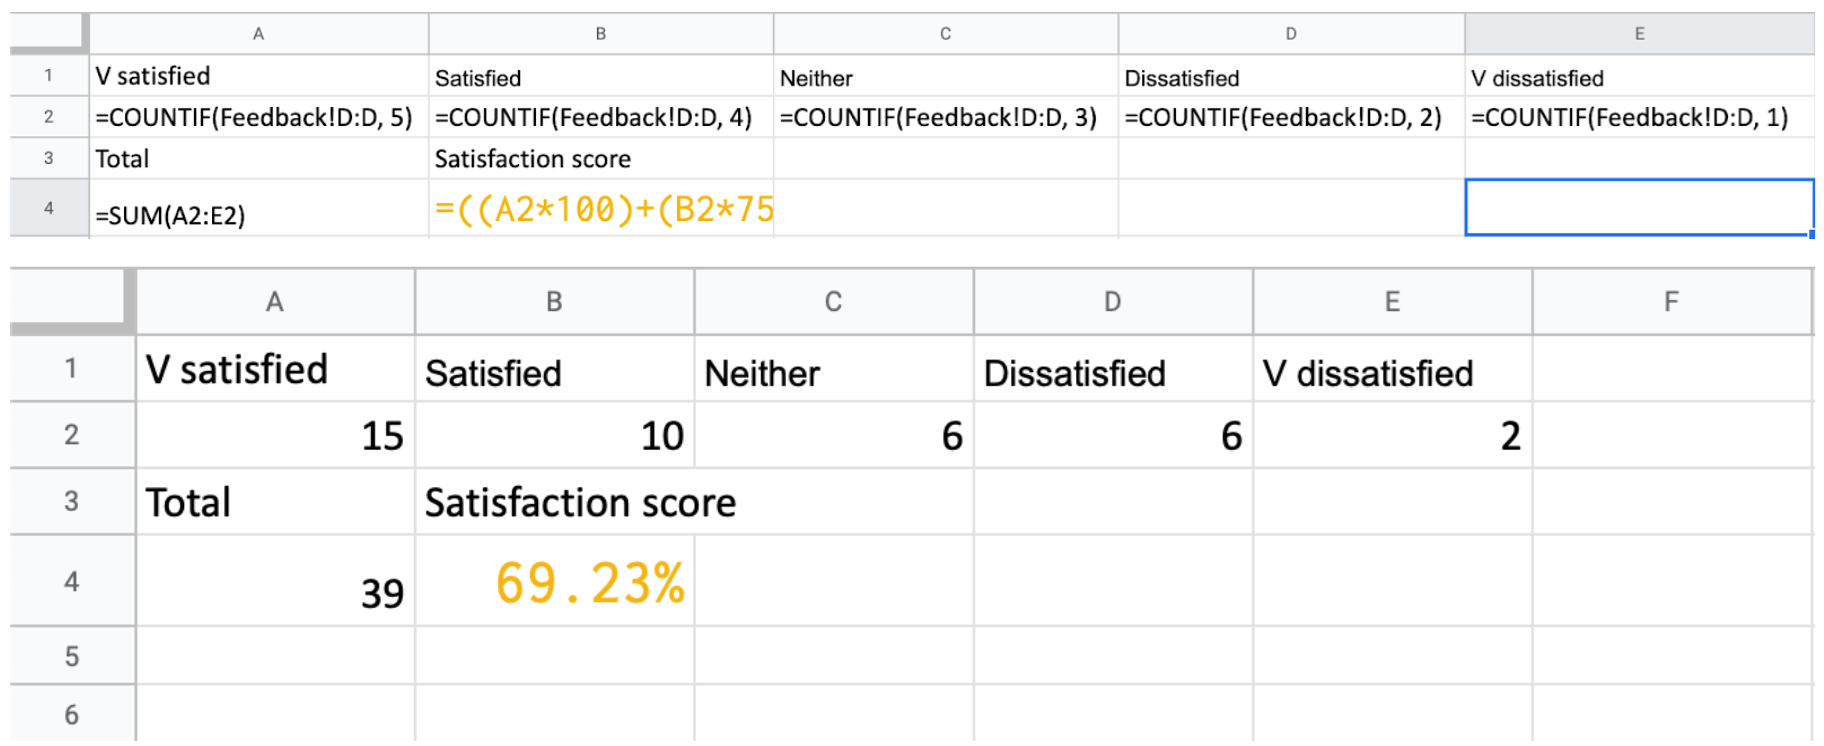Select the V satisfied count cell showing 15

(x=275, y=435)
